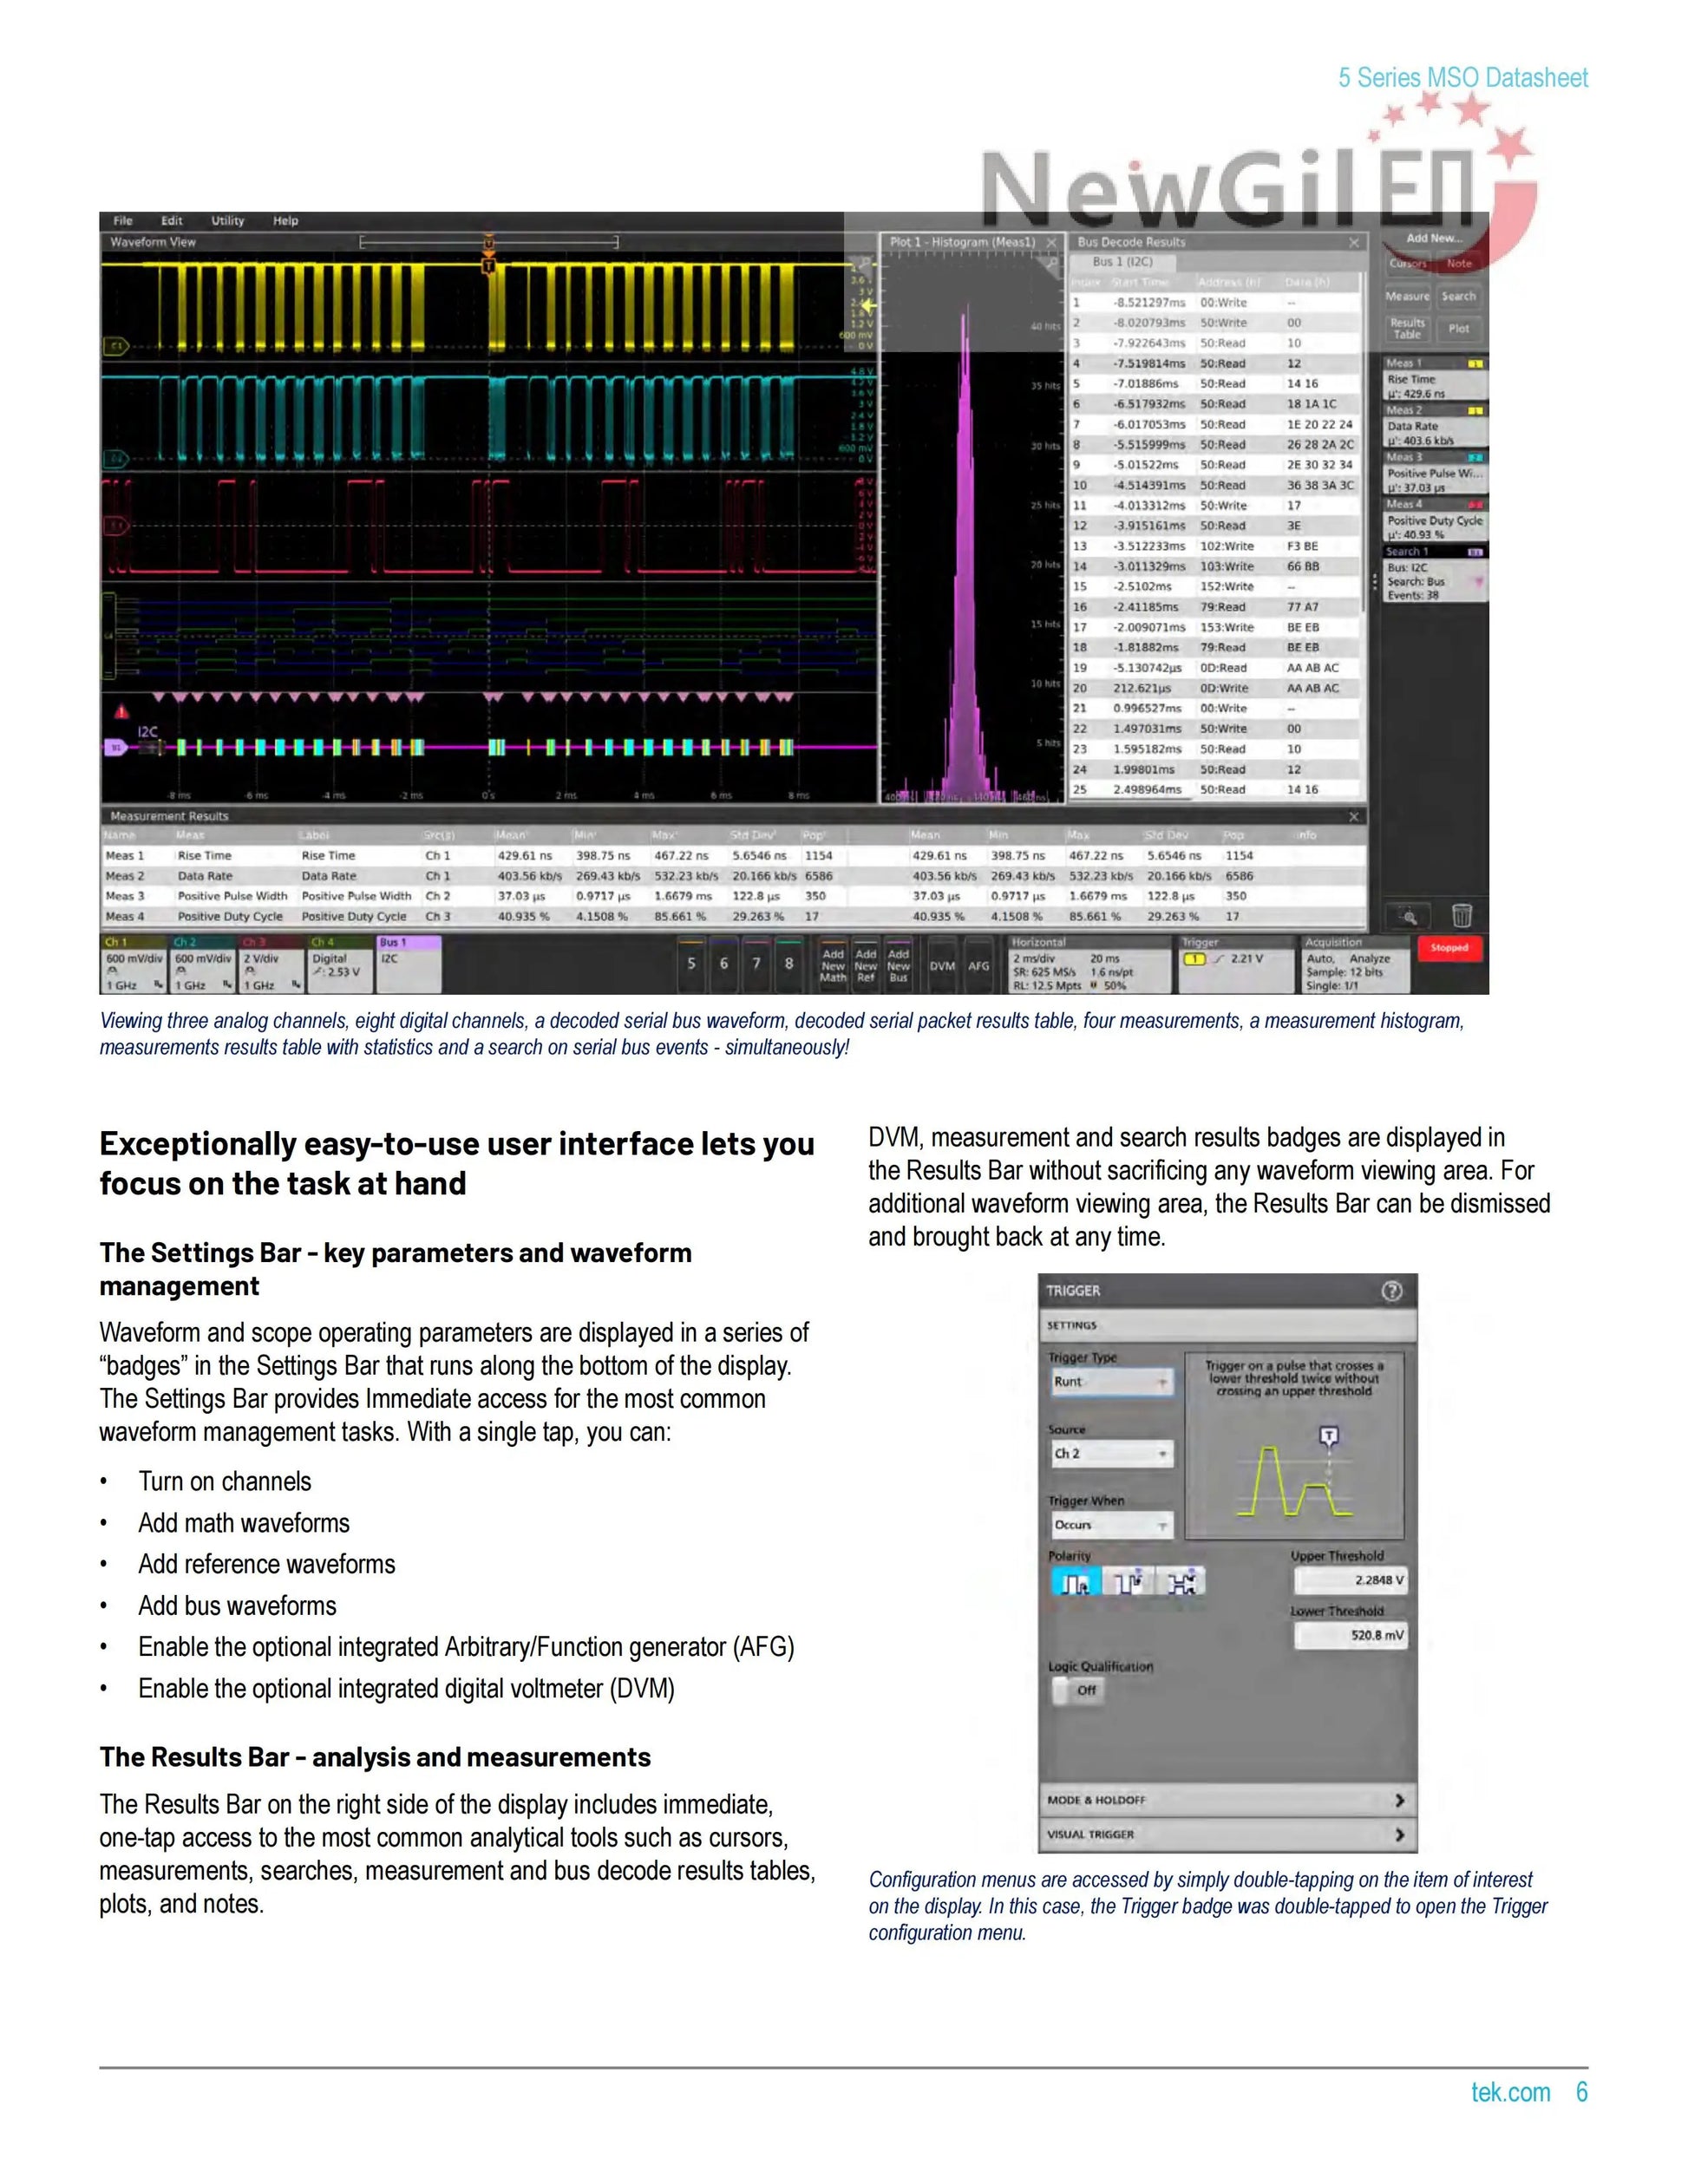The image size is (1688, 2184).
Task: Click the Channel 1 waveform handle
Action: (x=117, y=346)
